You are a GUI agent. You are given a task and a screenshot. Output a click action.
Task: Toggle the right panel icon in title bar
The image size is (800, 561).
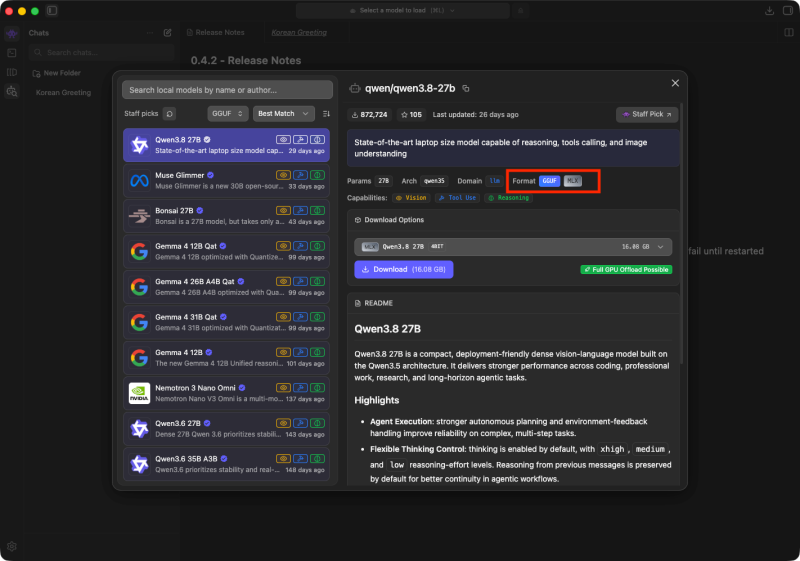click(788, 11)
